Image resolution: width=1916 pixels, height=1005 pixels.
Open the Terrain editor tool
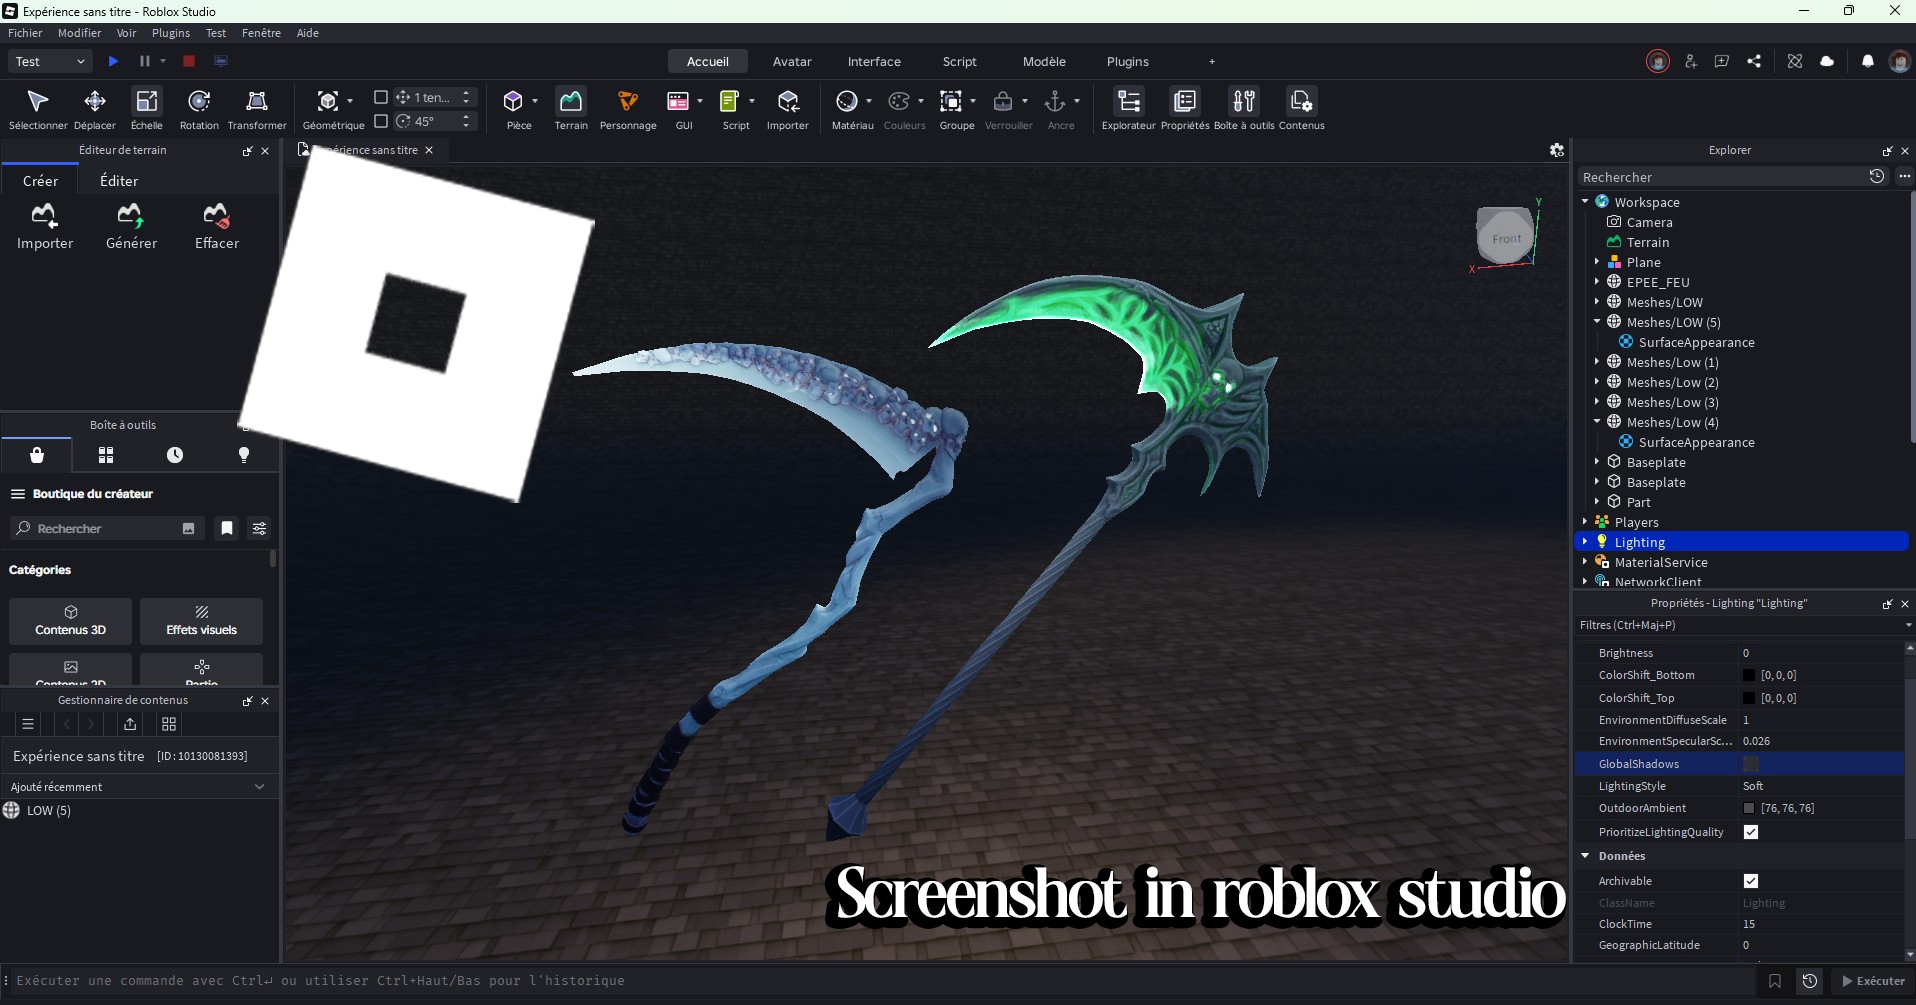571,109
